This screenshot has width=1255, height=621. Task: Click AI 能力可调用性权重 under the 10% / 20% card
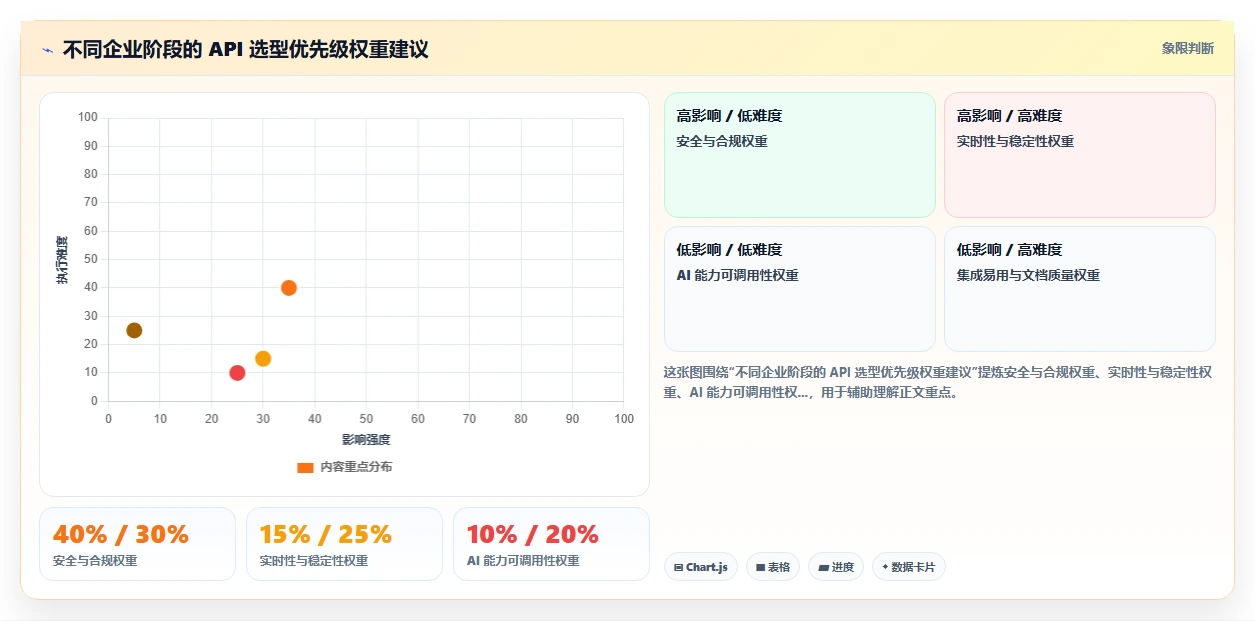[x=523, y=561]
